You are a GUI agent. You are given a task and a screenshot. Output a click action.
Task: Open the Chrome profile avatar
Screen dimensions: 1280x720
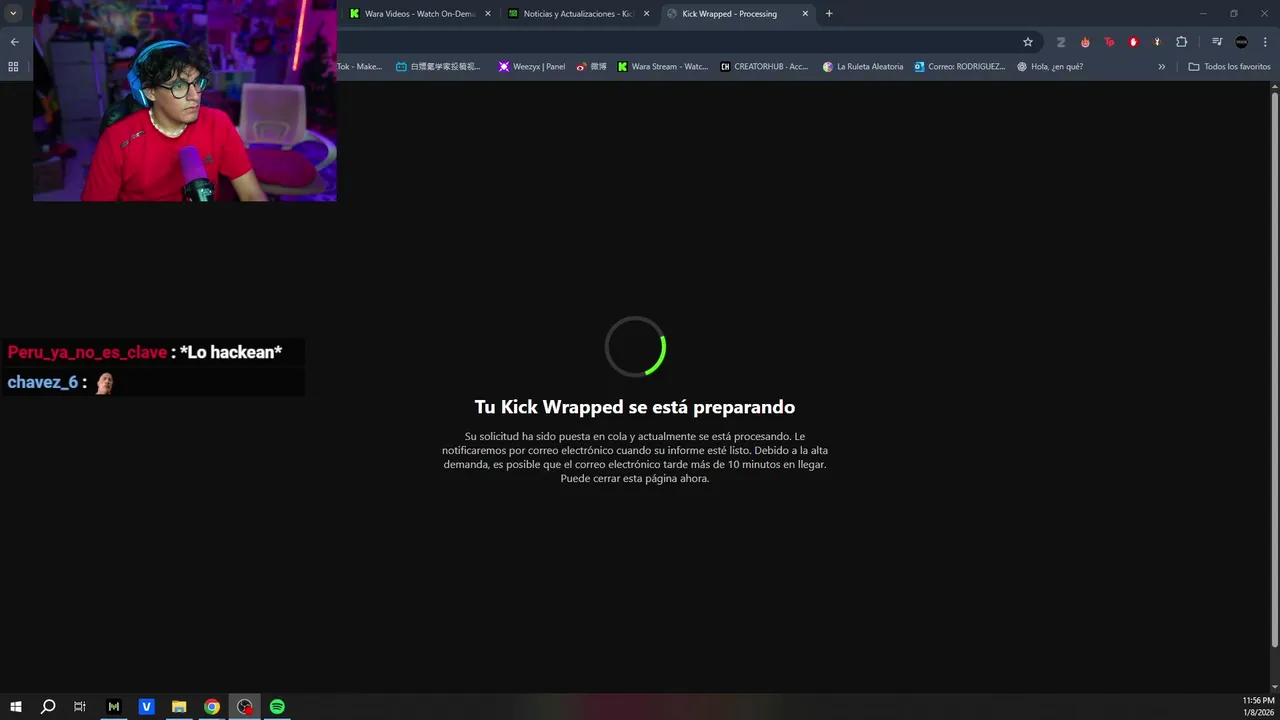[x=1241, y=42]
